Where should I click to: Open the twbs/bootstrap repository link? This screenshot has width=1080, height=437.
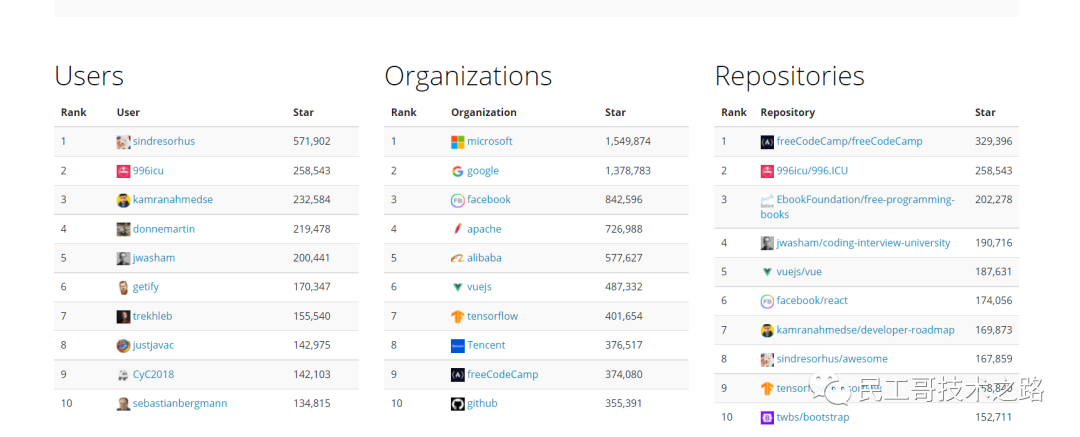click(x=812, y=417)
